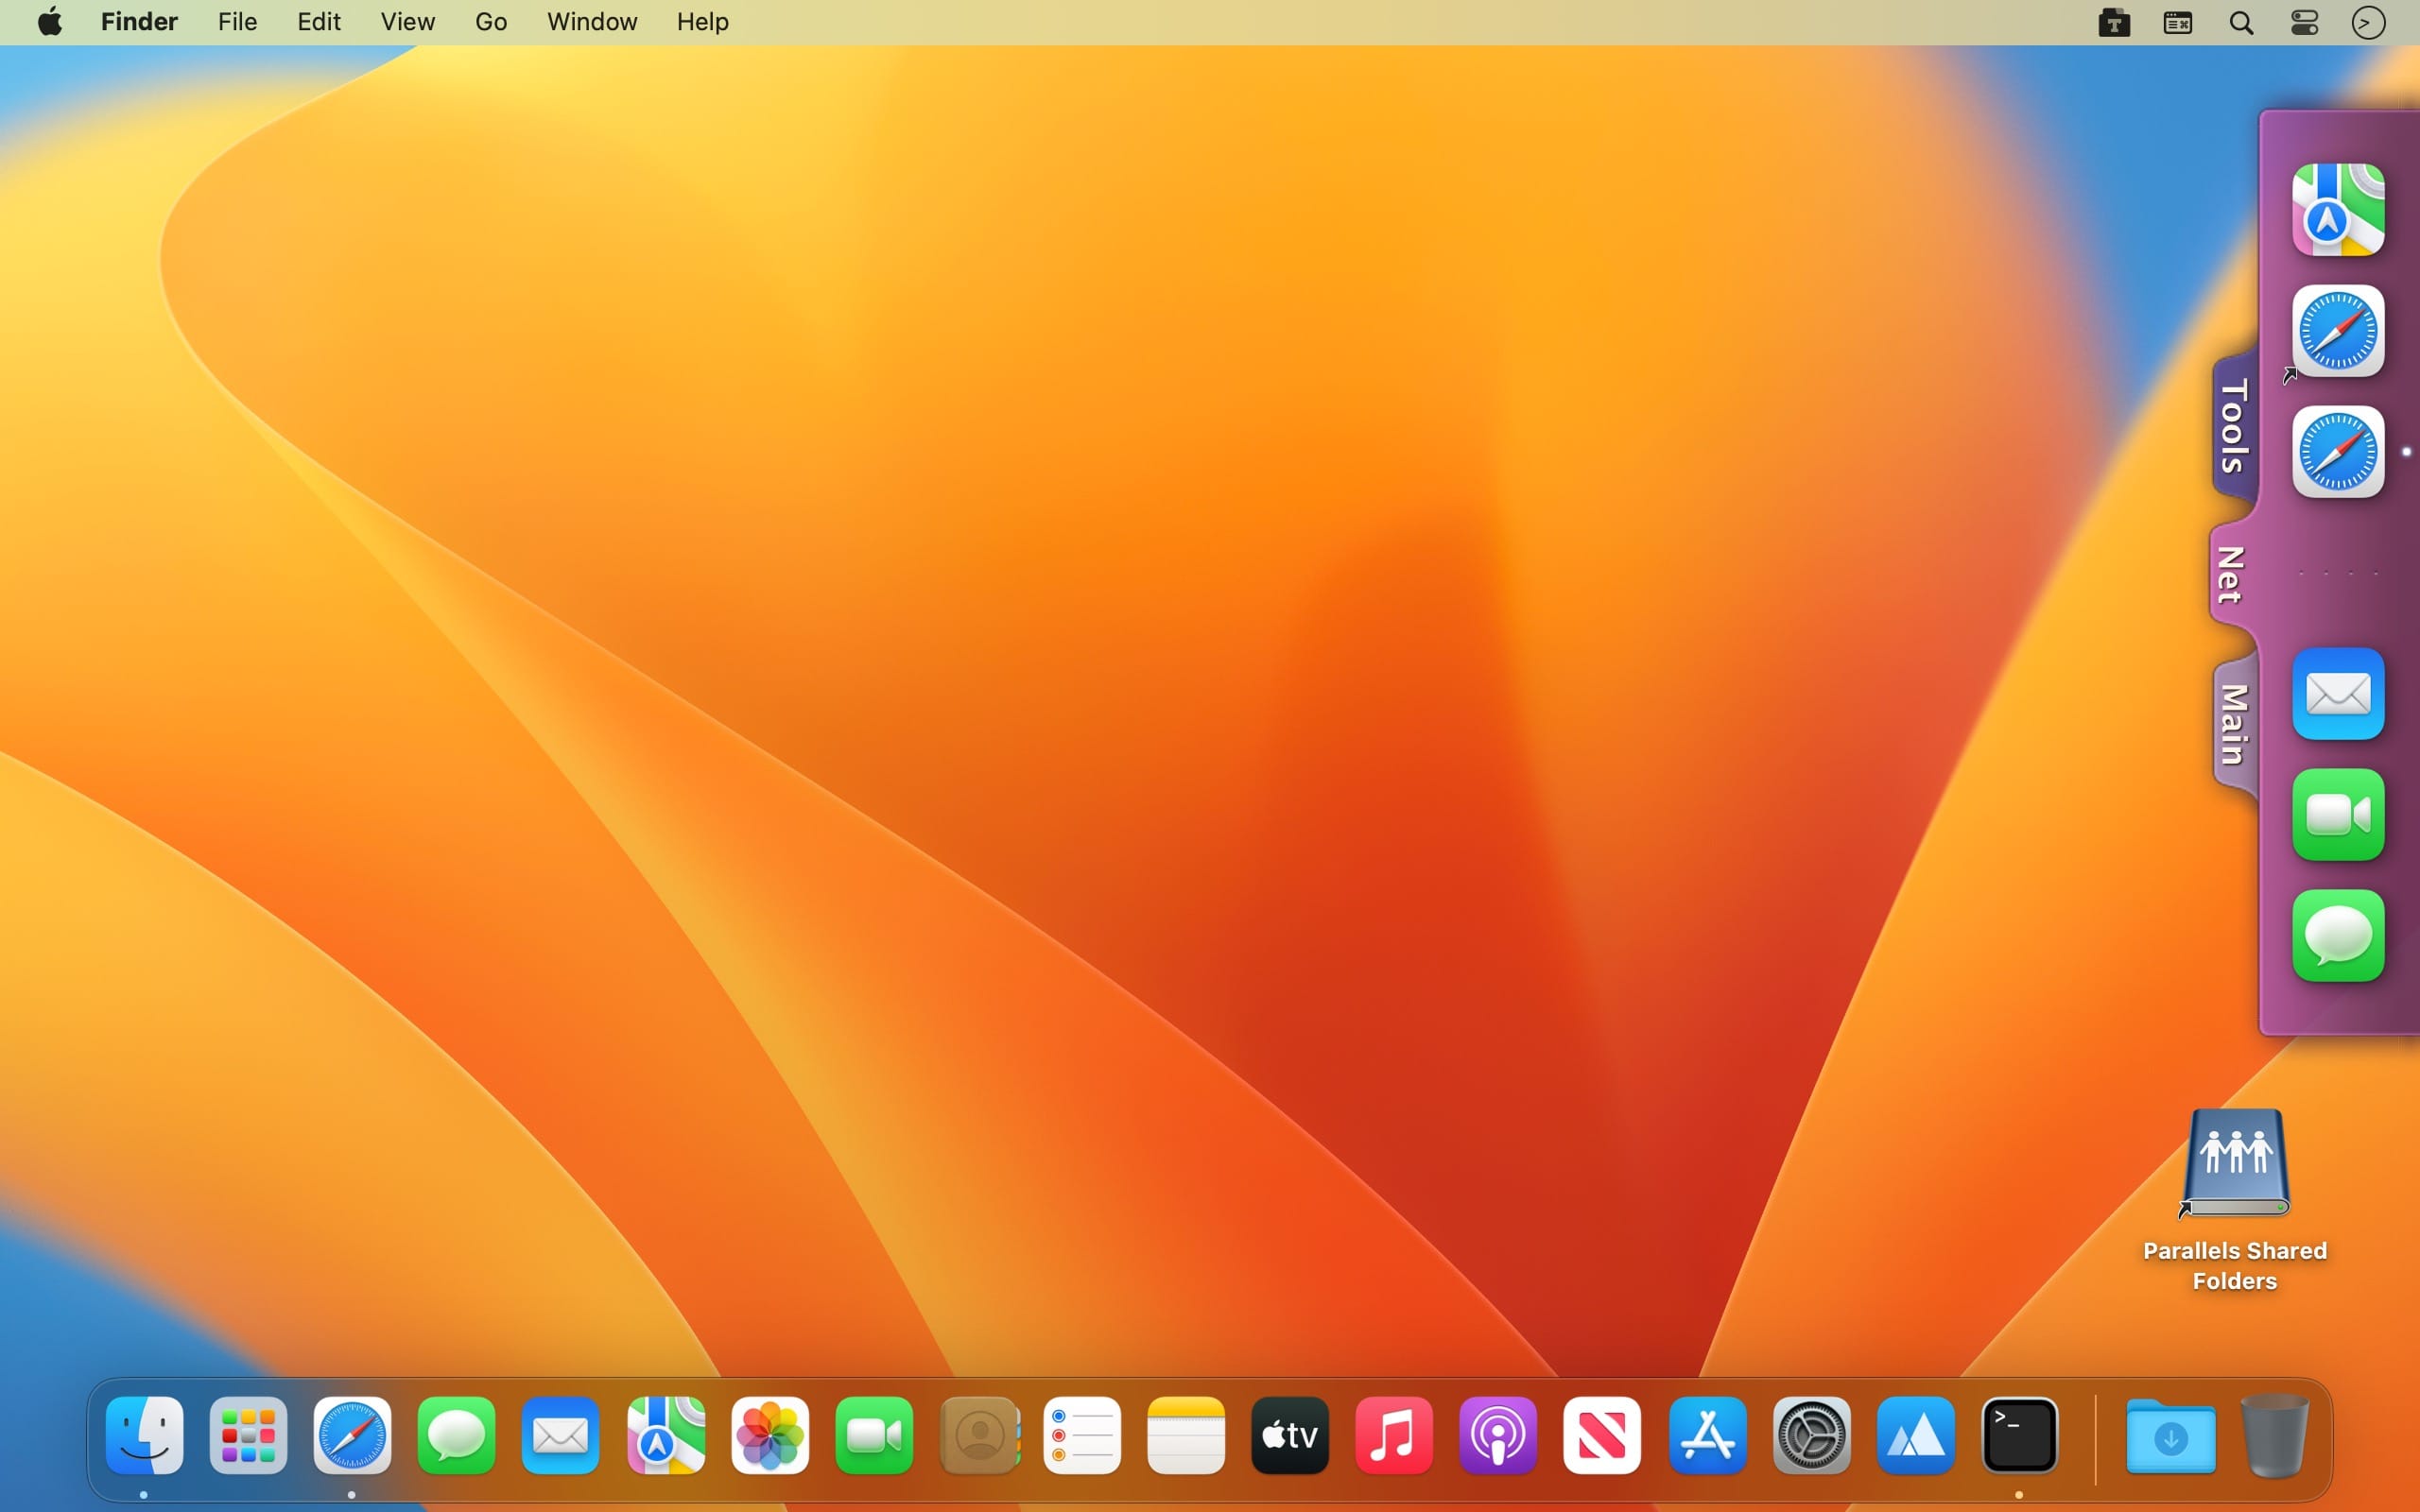Open the Trash in the Dock
Screen dimensions: 2420x1512
2275,1435
